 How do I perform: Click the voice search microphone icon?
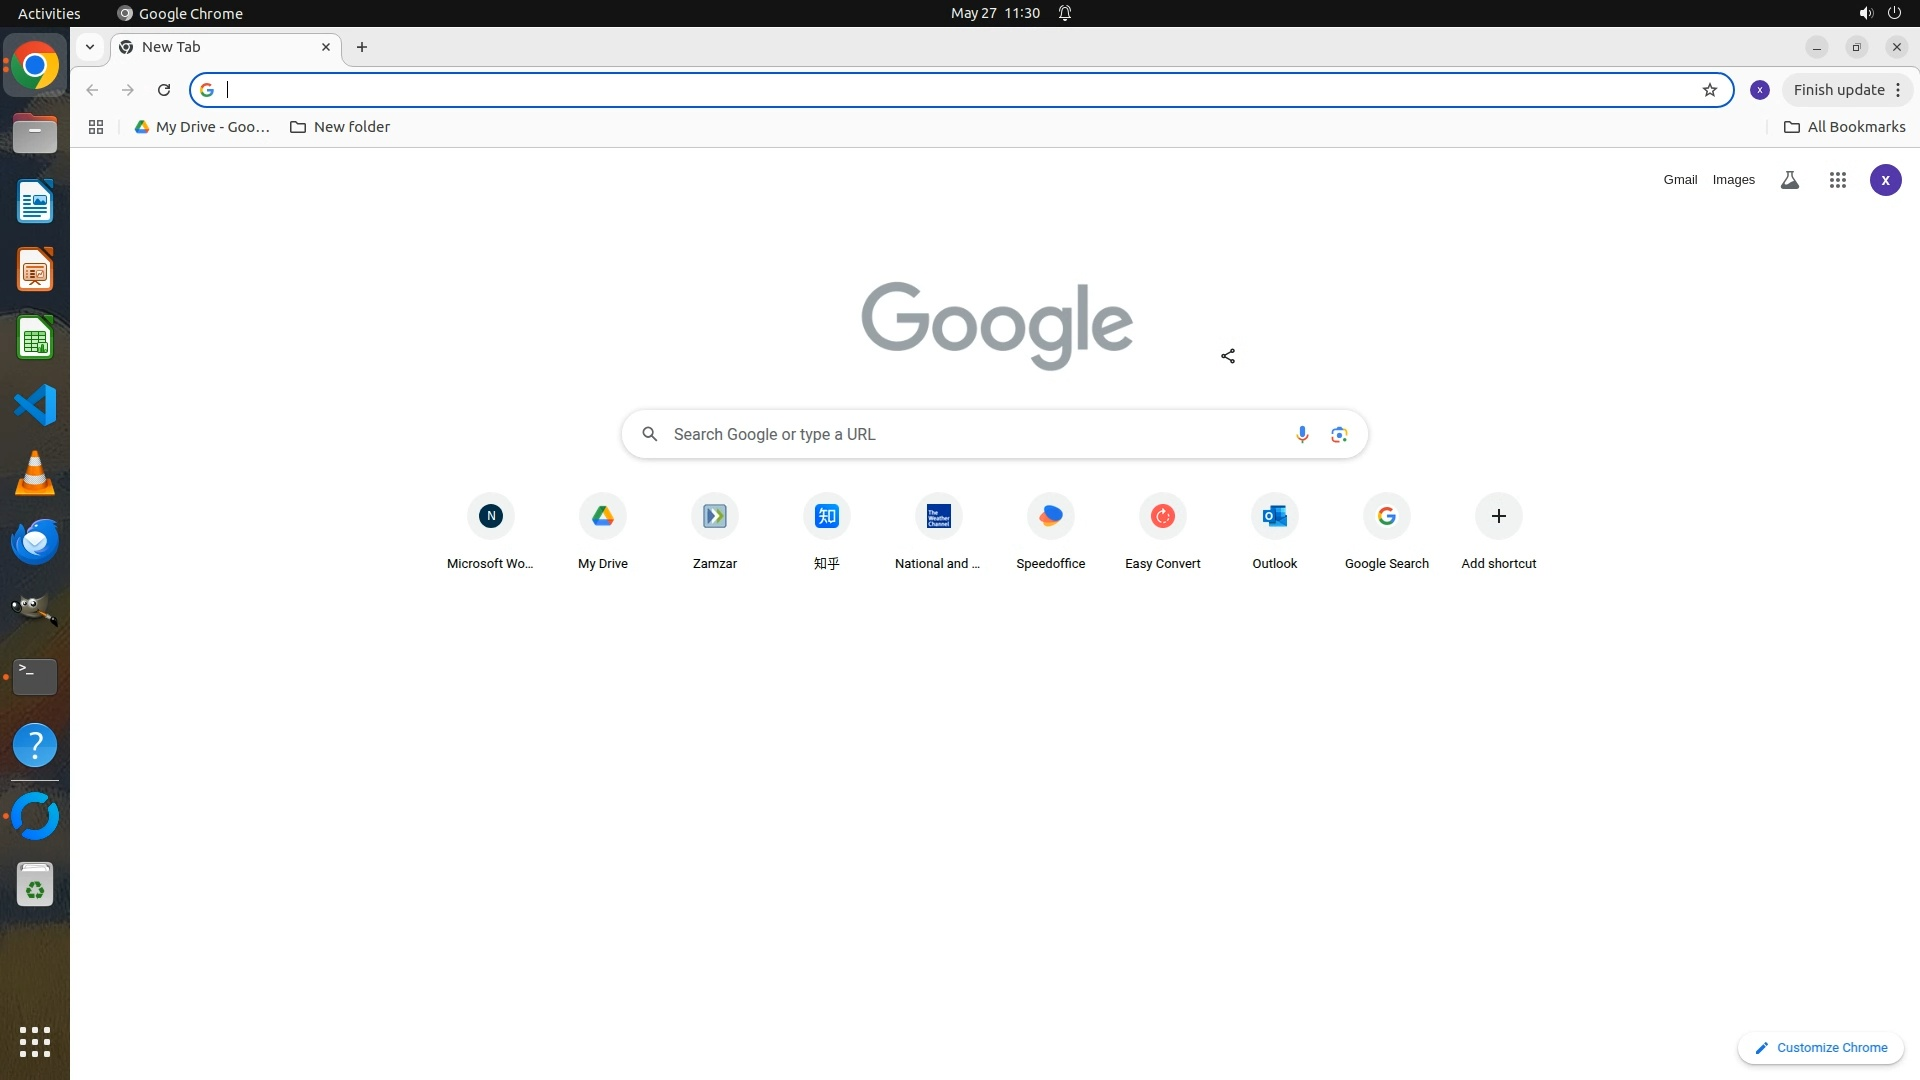pyautogui.click(x=1301, y=434)
